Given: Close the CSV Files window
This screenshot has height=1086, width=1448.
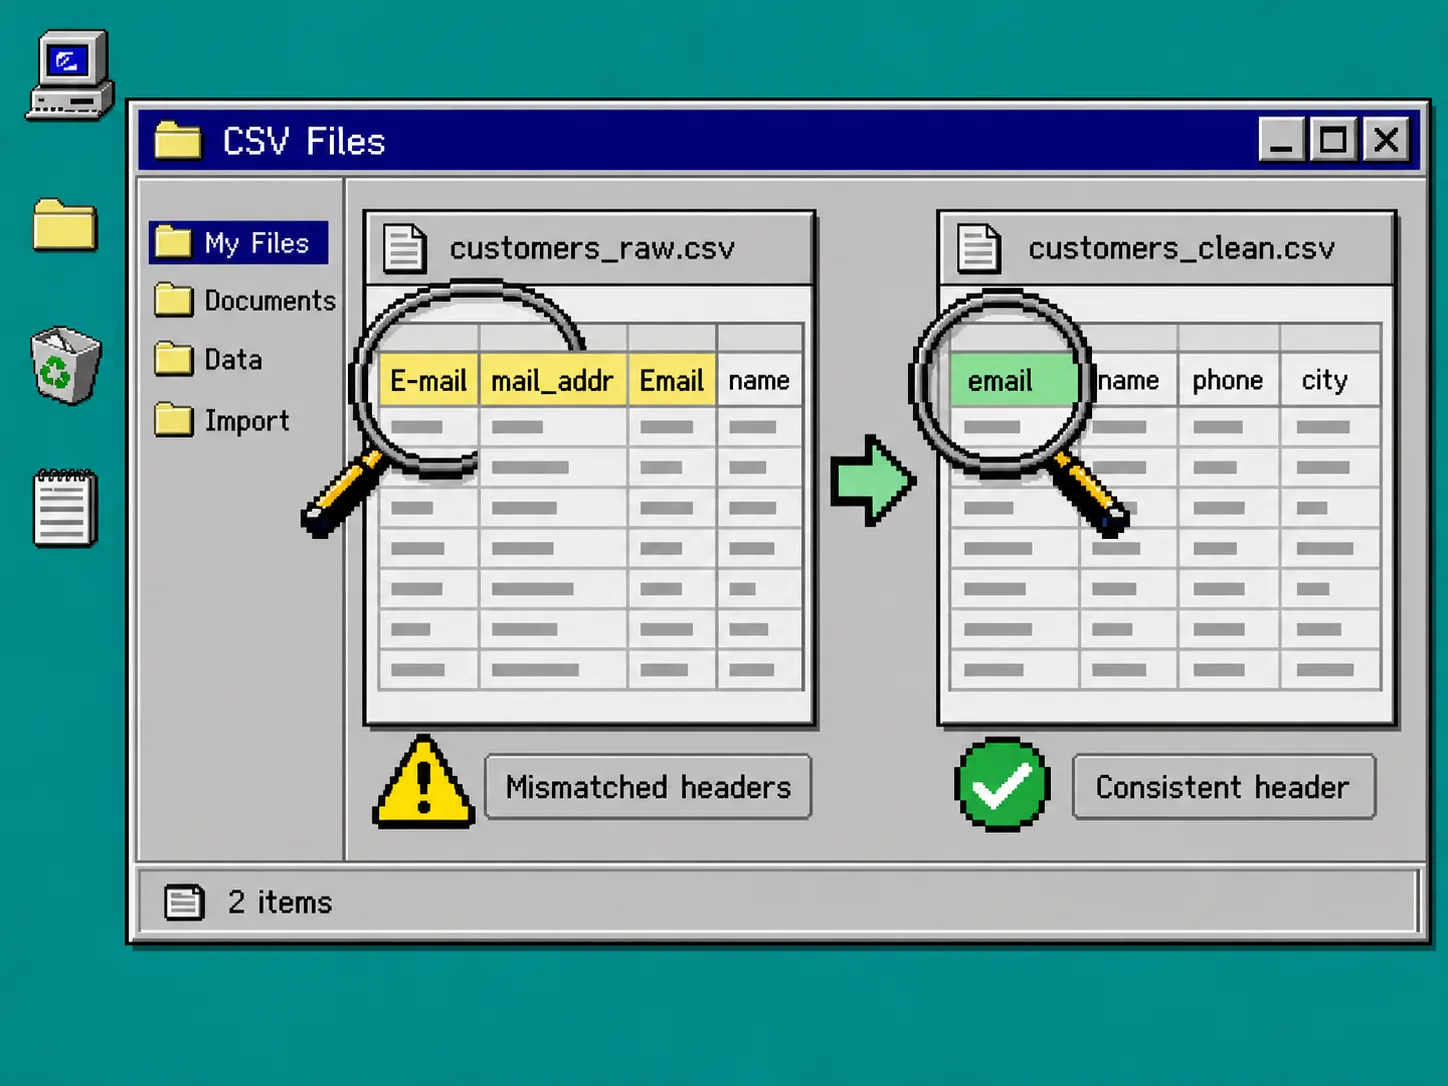Looking at the screenshot, I should pyautogui.click(x=1386, y=140).
